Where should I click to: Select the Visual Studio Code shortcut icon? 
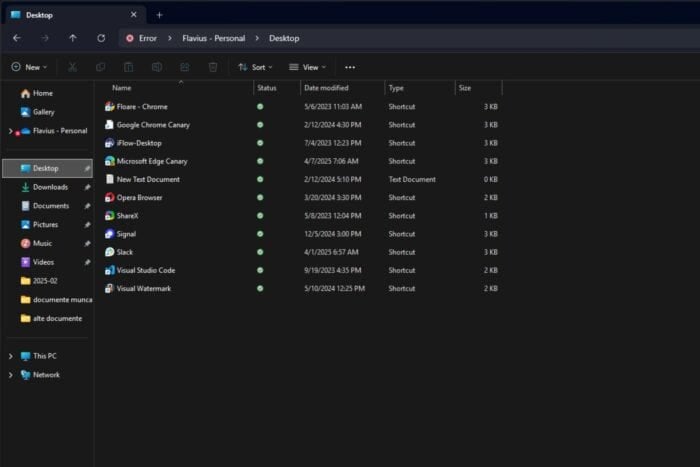point(110,270)
